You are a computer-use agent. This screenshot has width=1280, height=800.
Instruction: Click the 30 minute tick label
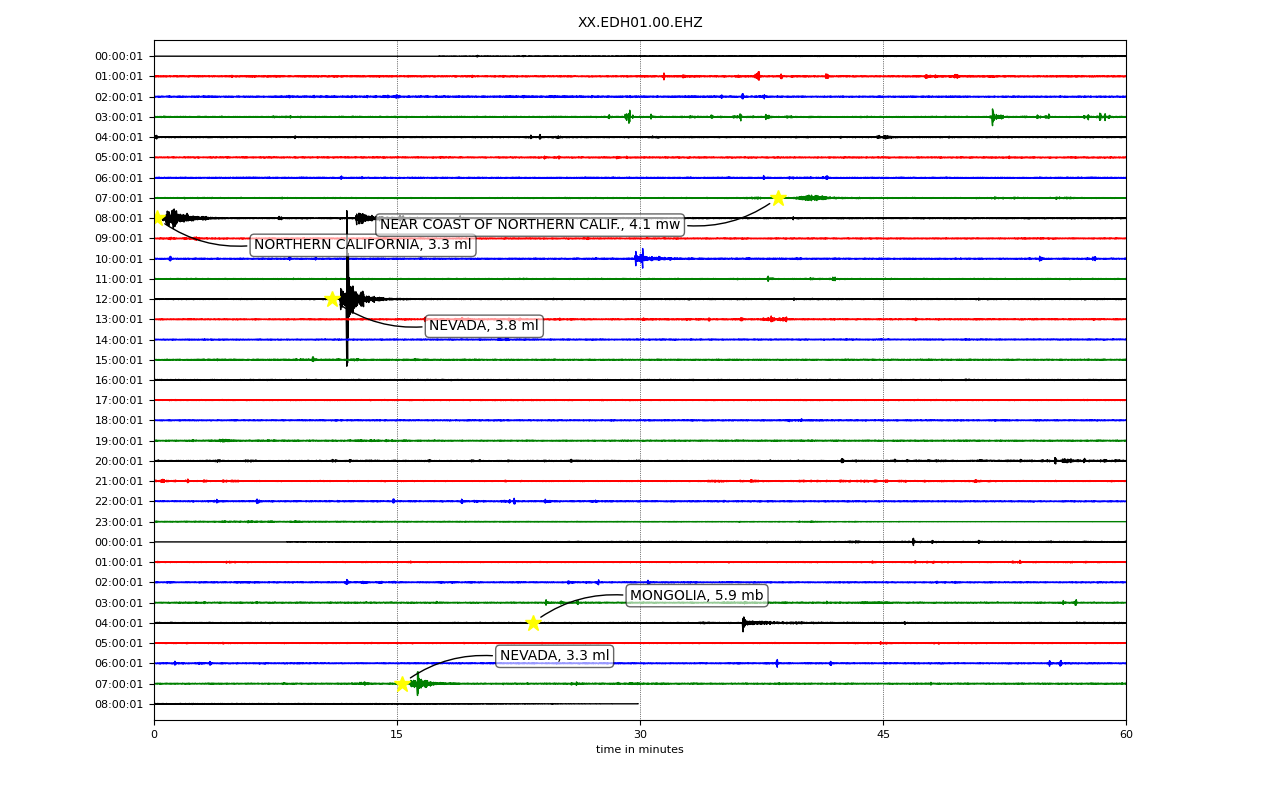[640, 735]
